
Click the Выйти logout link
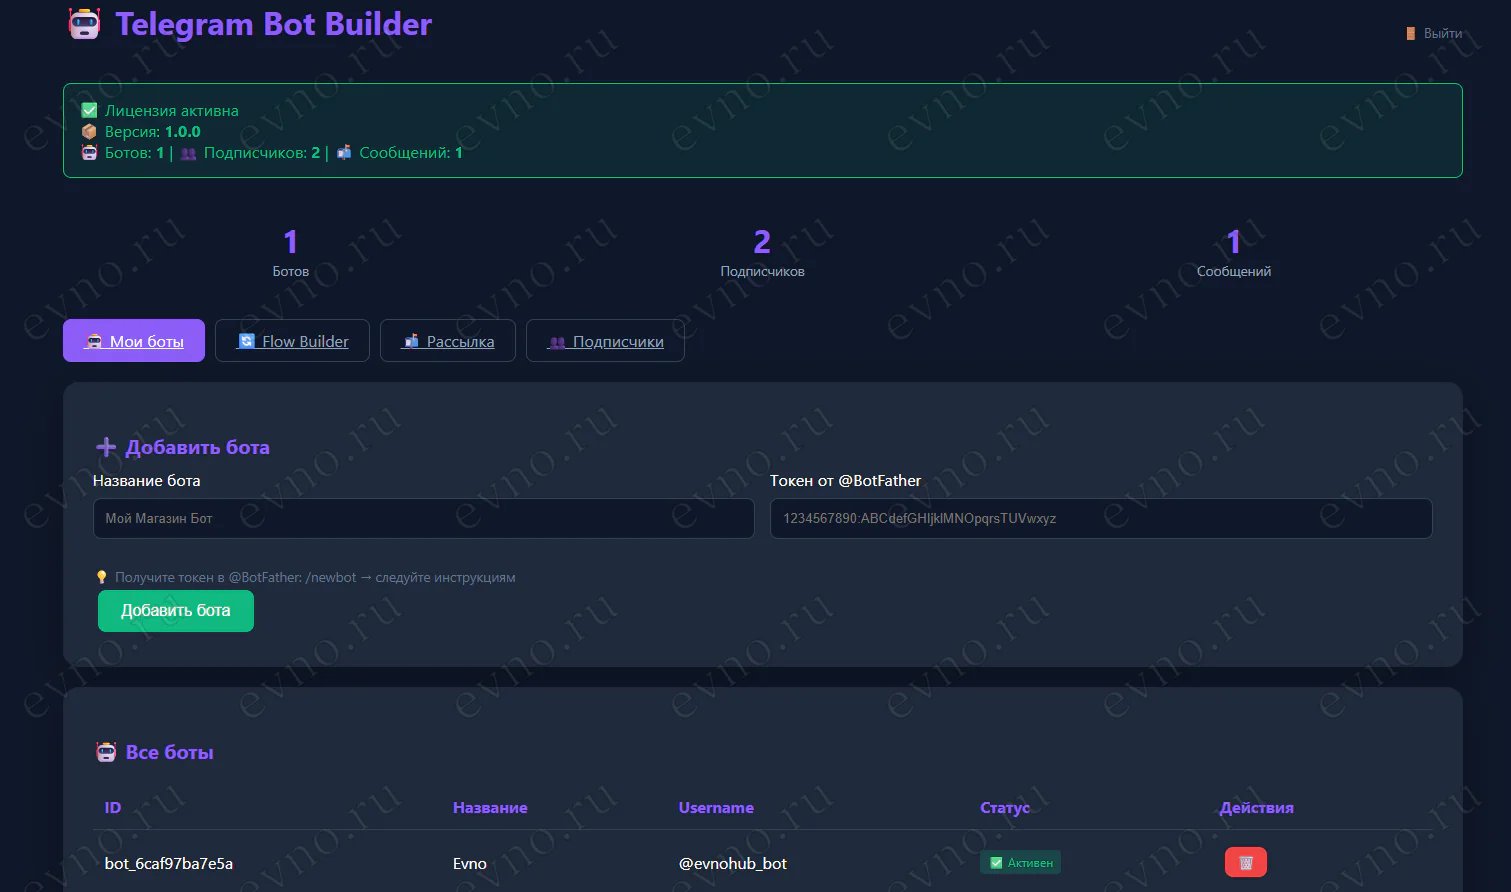point(1442,34)
